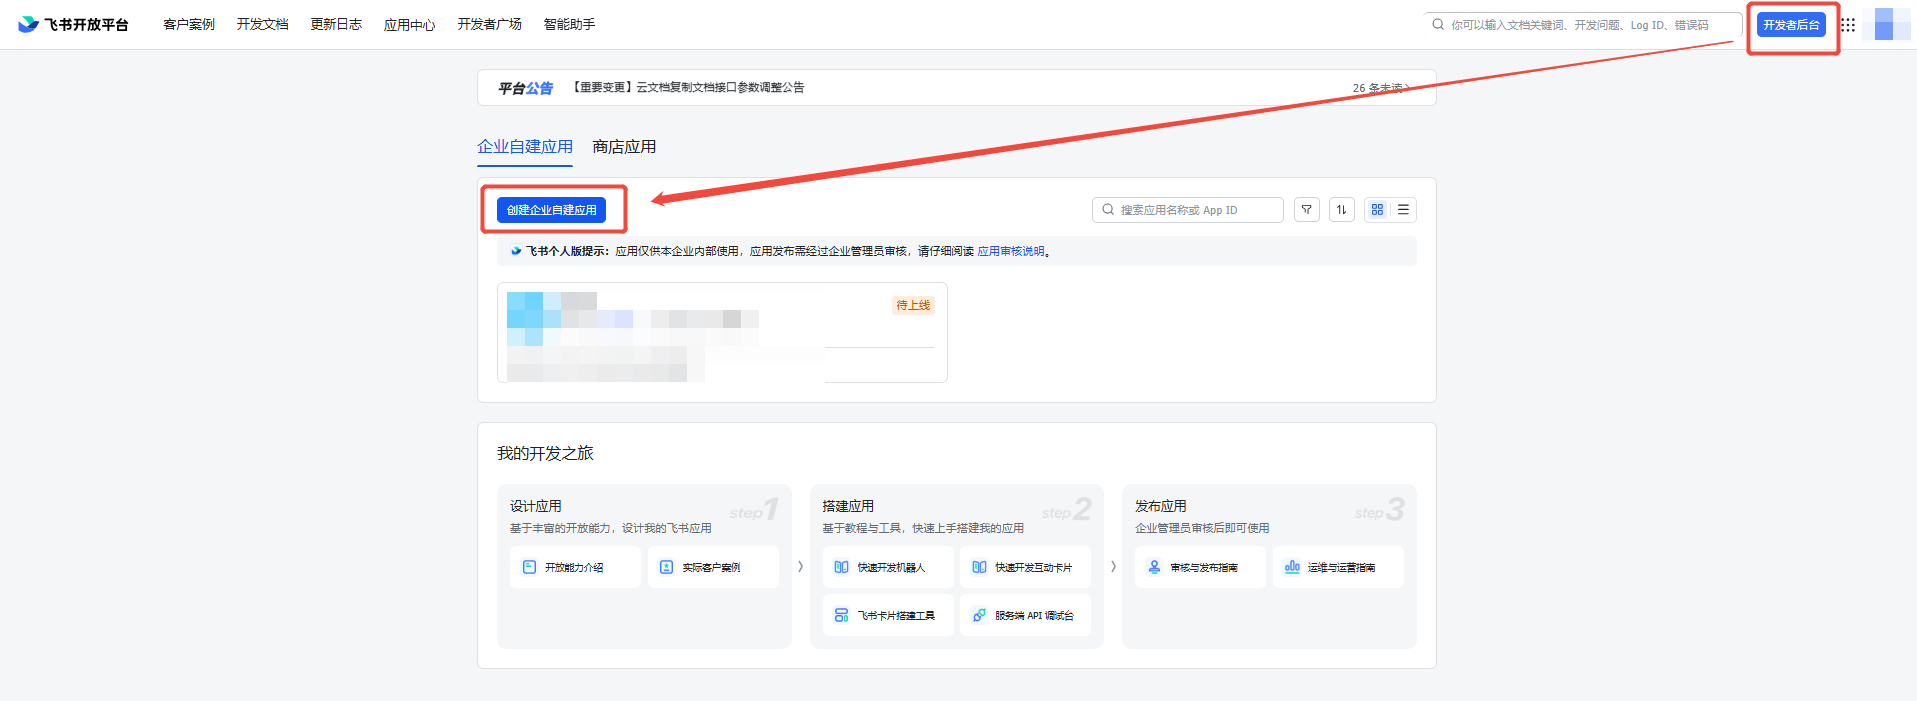Screen dimensions: 1917x701
Task: Click the magnifier icon in top search bar
Action: pos(1438,25)
